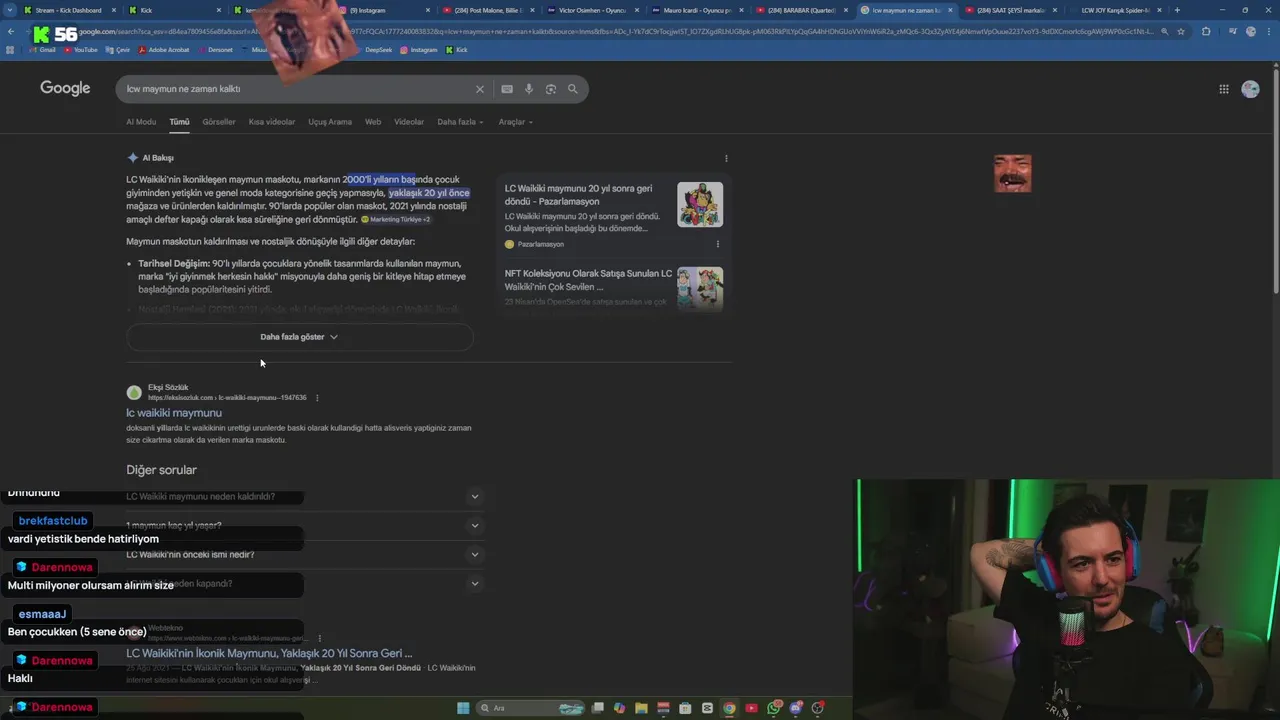Open Marketing Türkiye +2 source chip
The image size is (1280, 720).
click(397, 219)
